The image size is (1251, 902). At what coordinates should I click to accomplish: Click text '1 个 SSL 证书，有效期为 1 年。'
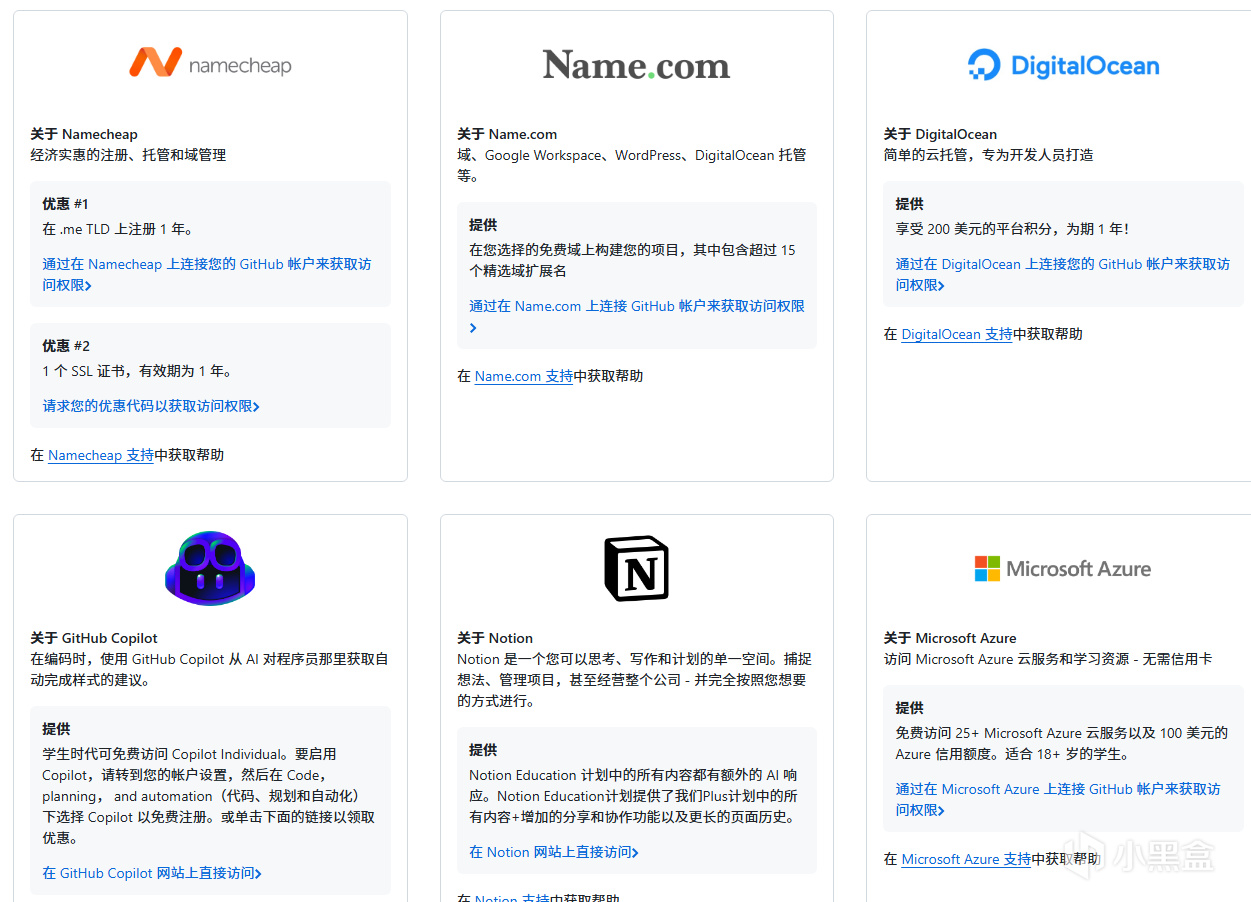pos(138,371)
